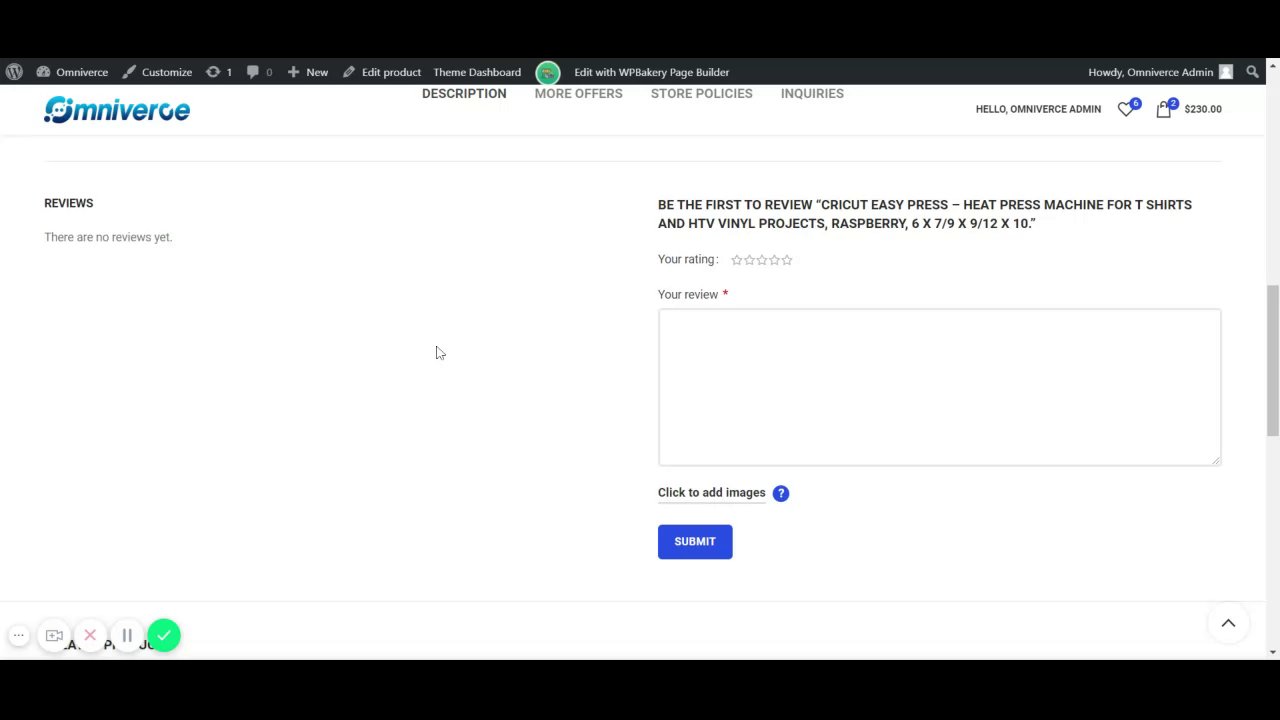Switch to the Store Policies tab
Screen dimensions: 1280x720
point(702,94)
